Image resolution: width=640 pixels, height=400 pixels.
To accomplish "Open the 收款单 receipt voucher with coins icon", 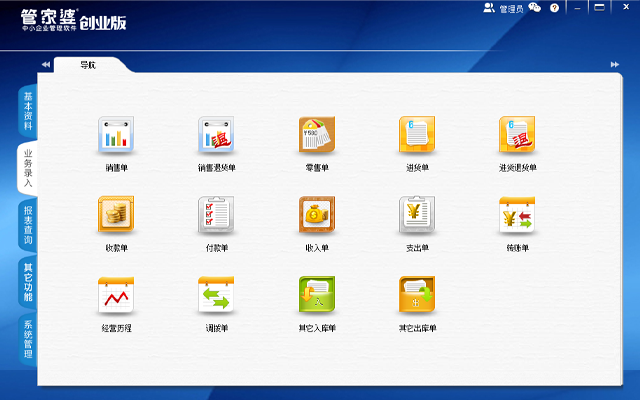I will click(116, 216).
